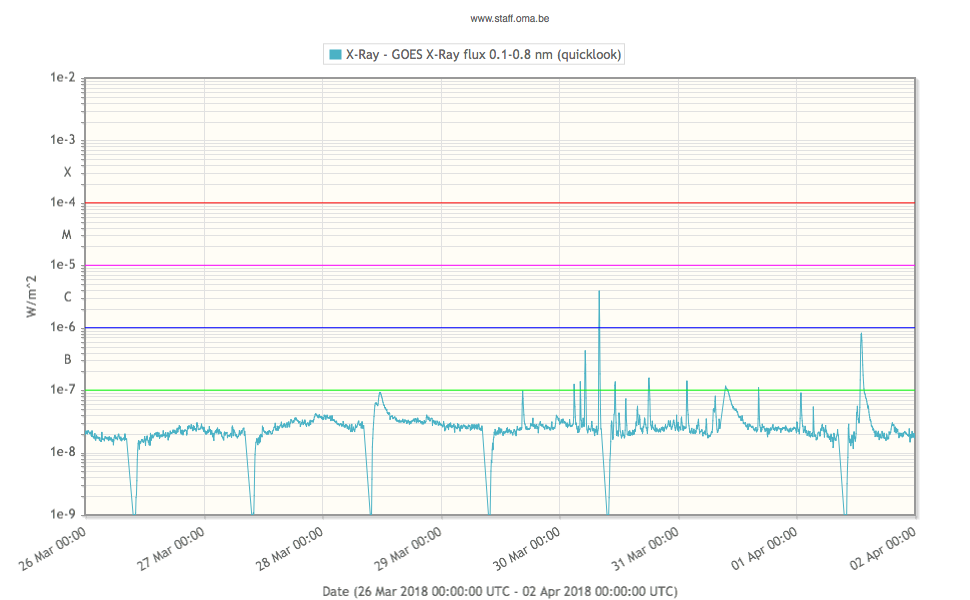Click the tallest C-class flare peak on 30 Mar
Image resolution: width=970 pixels, height=600 pixels.
pyautogui.click(x=599, y=292)
